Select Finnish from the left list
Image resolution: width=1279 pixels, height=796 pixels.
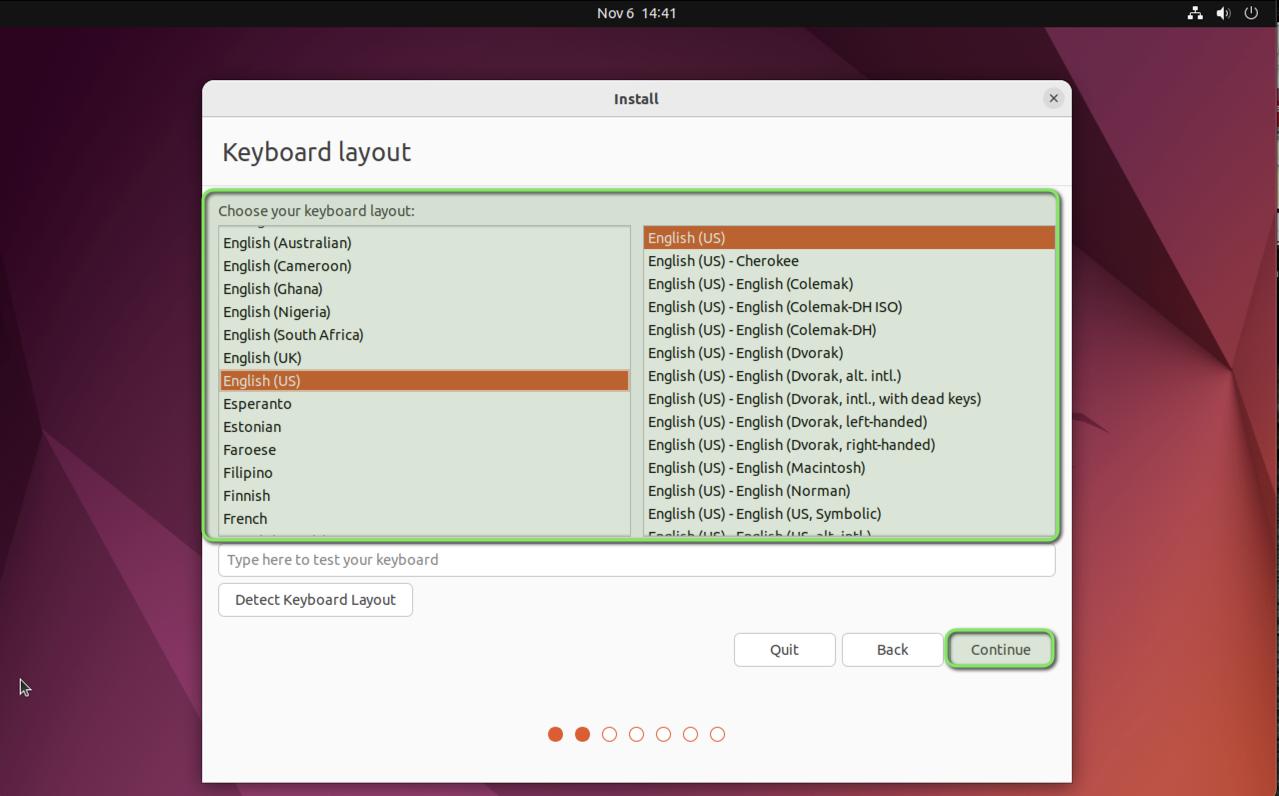coord(246,496)
